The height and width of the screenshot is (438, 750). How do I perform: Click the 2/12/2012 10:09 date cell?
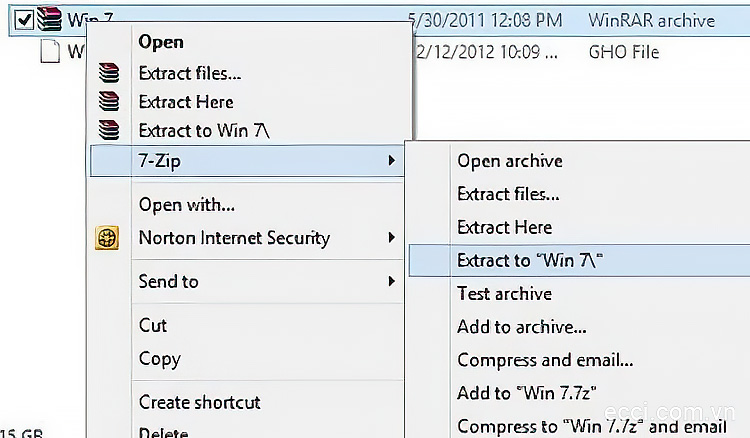[486, 52]
